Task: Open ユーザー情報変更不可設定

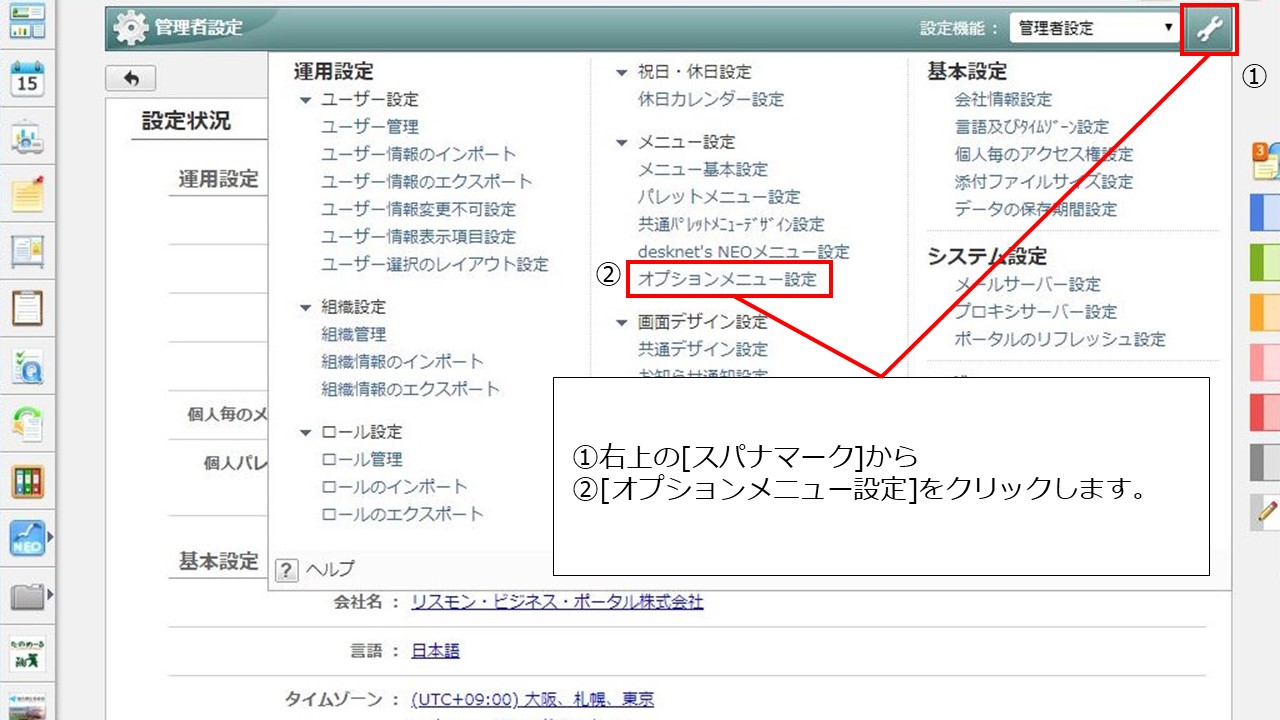Action: coord(419,209)
